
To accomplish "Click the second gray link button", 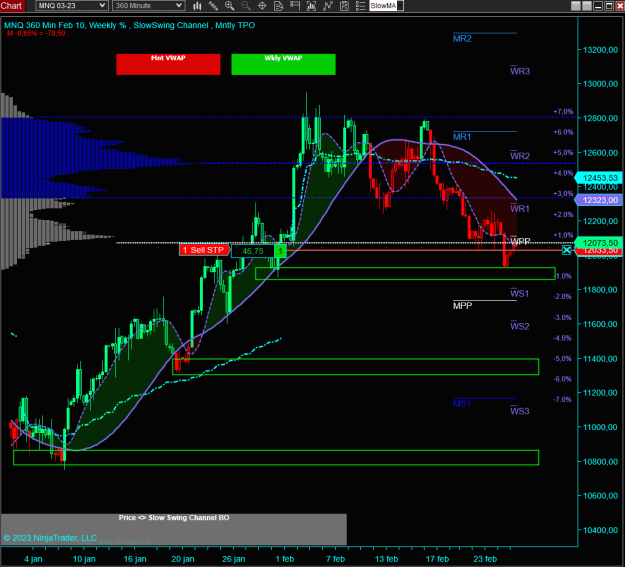I will coord(587,6).
